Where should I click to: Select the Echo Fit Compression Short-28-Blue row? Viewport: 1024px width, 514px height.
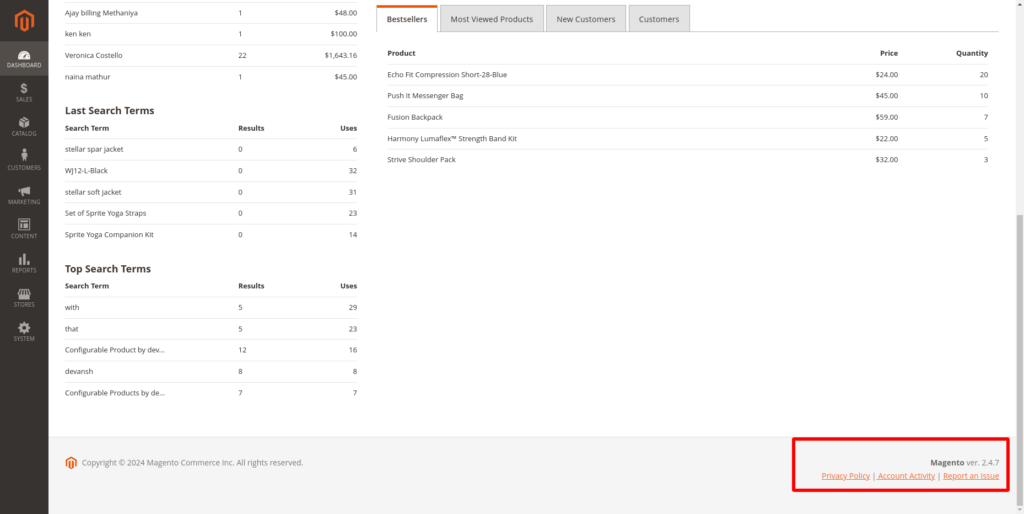pyautogui.click(x=687, y=74)
